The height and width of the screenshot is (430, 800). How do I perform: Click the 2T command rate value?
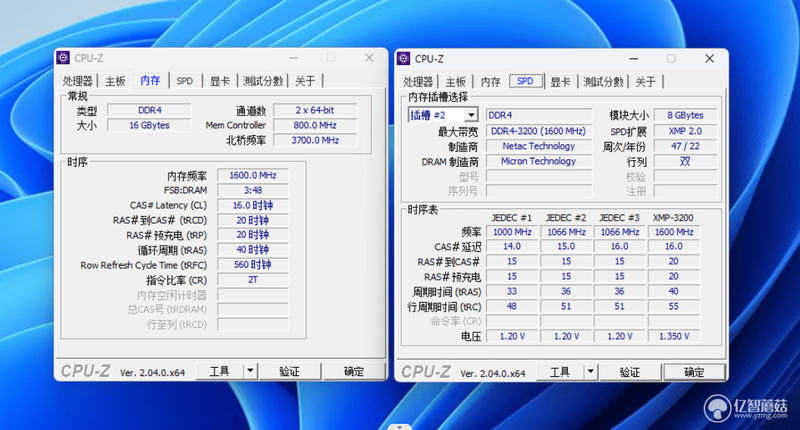(253, 280)
